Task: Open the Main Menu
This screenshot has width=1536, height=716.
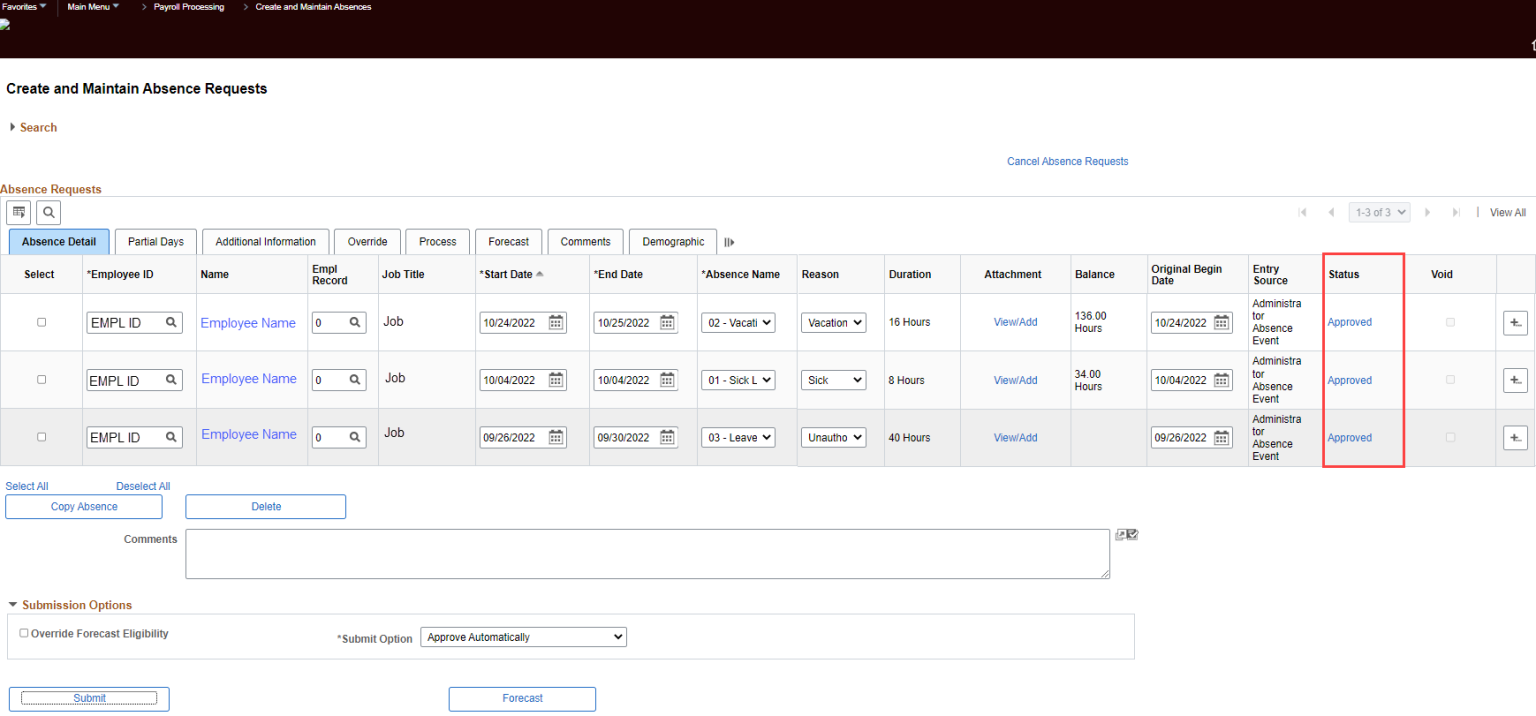Action: (89, 7)
